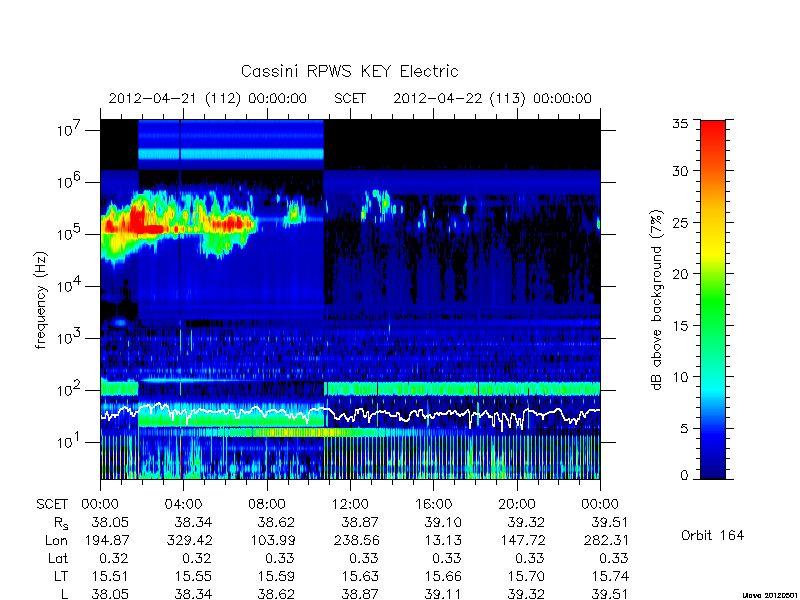This screenshot has height=600, width=800.
Task: Click the color bar tick value 0
Action: 684,476
